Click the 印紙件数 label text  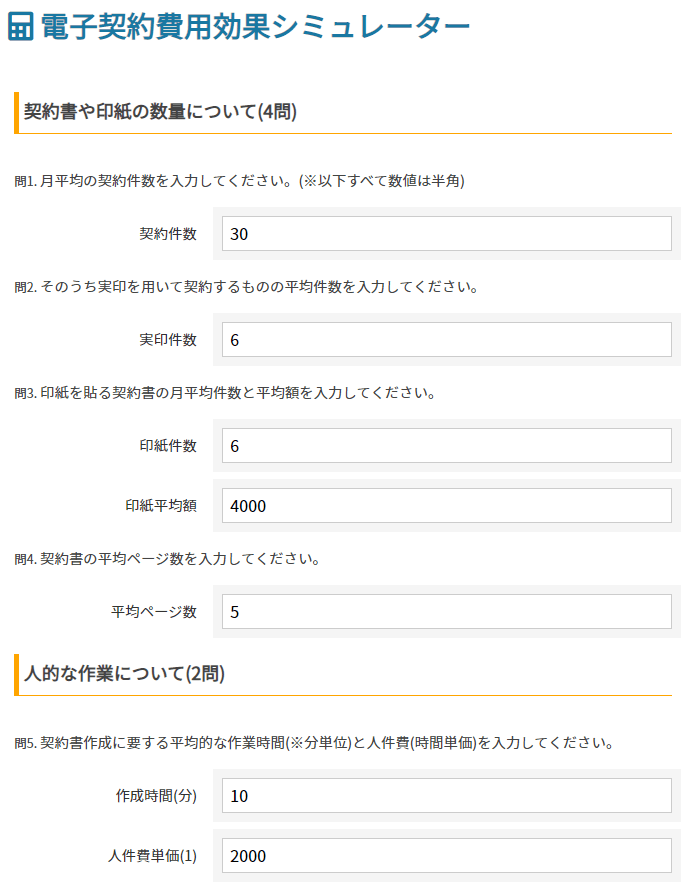coord(168,446)
